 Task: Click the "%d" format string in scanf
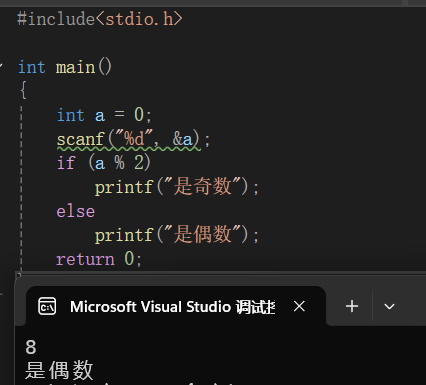pos(134,138)
